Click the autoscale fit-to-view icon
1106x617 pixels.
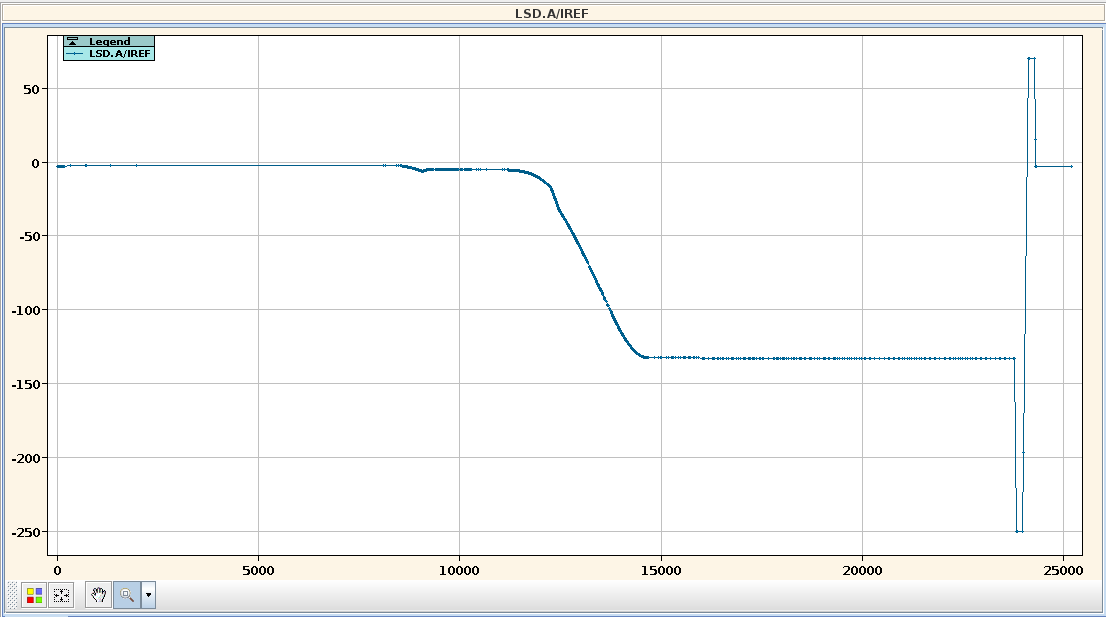click(x=62, y=595)
